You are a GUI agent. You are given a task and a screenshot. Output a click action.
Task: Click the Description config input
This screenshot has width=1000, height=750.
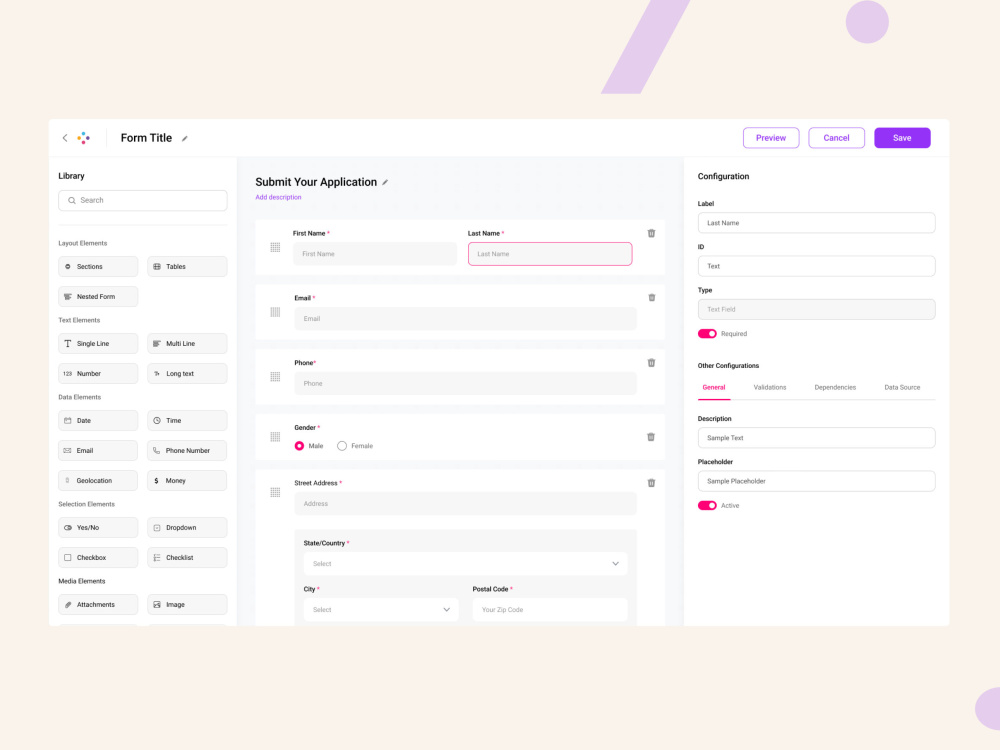(816, 438)
